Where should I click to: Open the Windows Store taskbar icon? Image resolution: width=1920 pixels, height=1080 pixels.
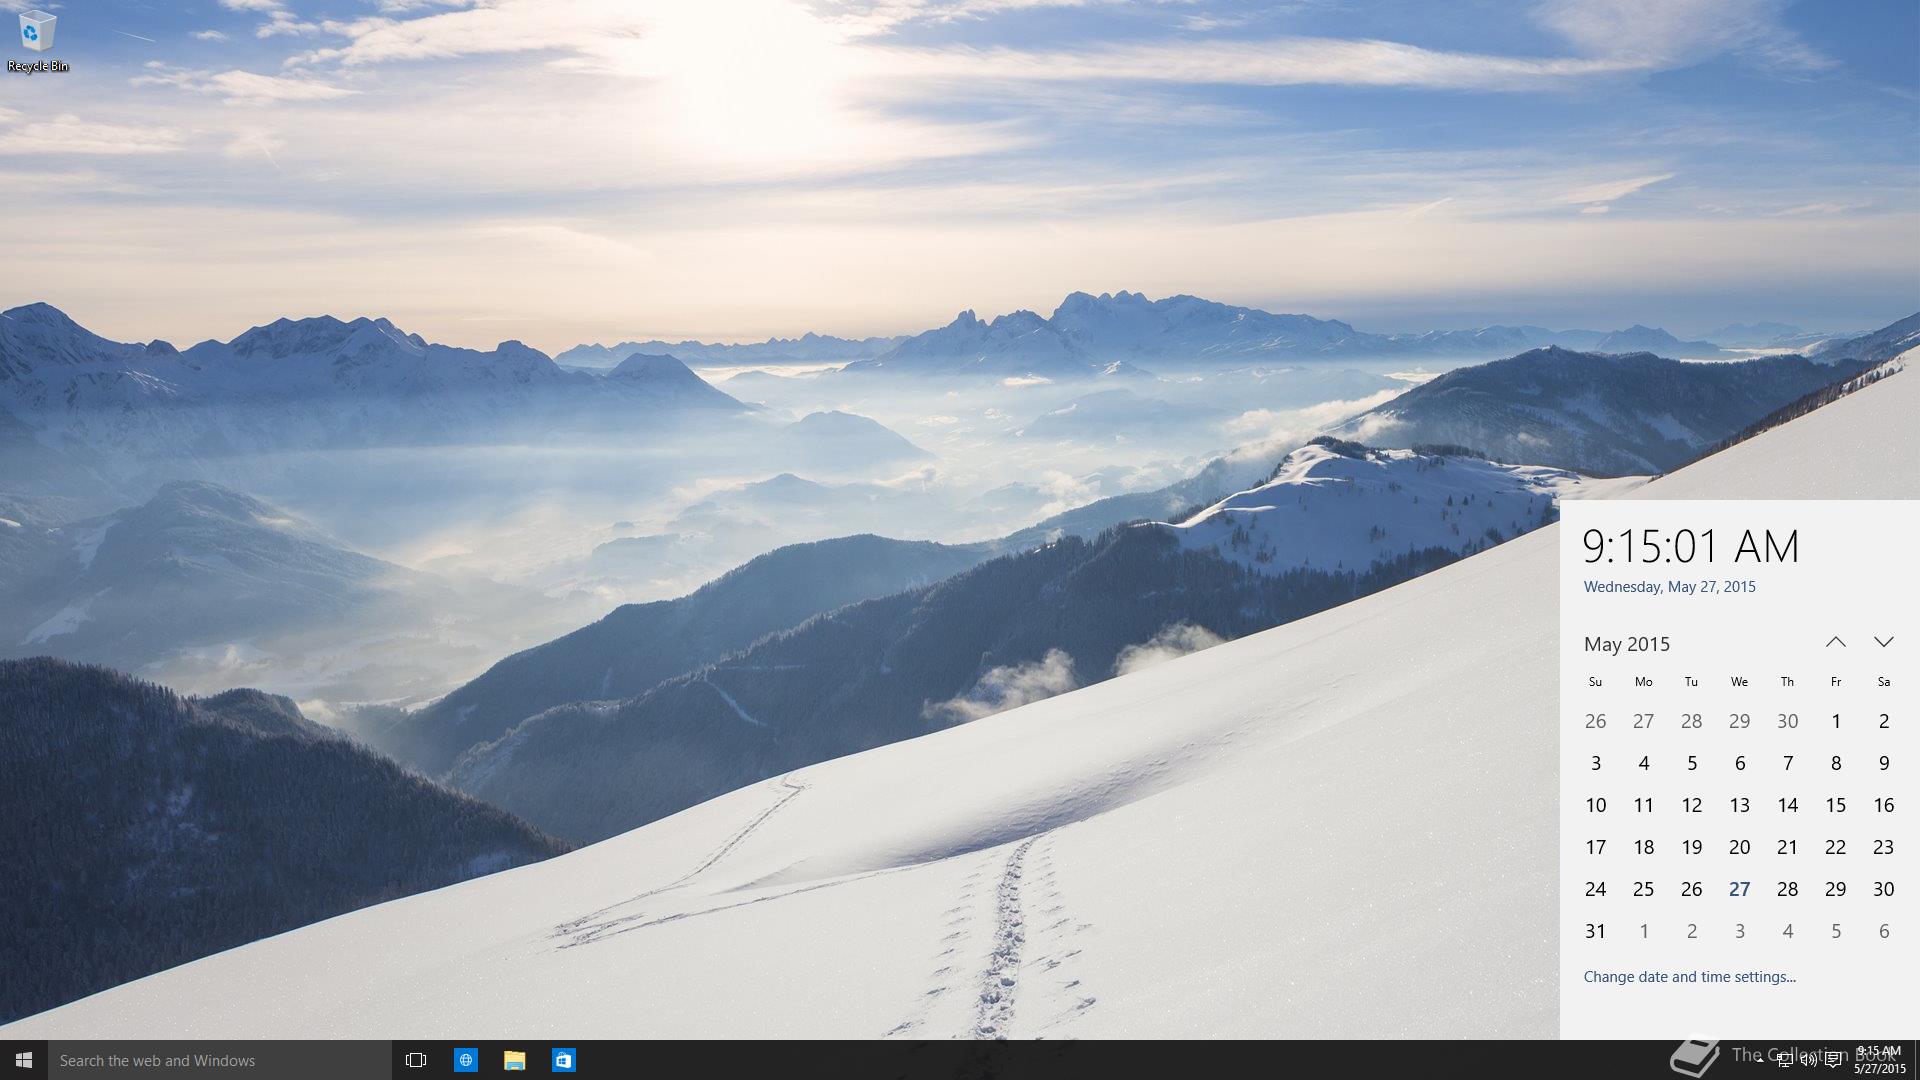point(564,1060)
